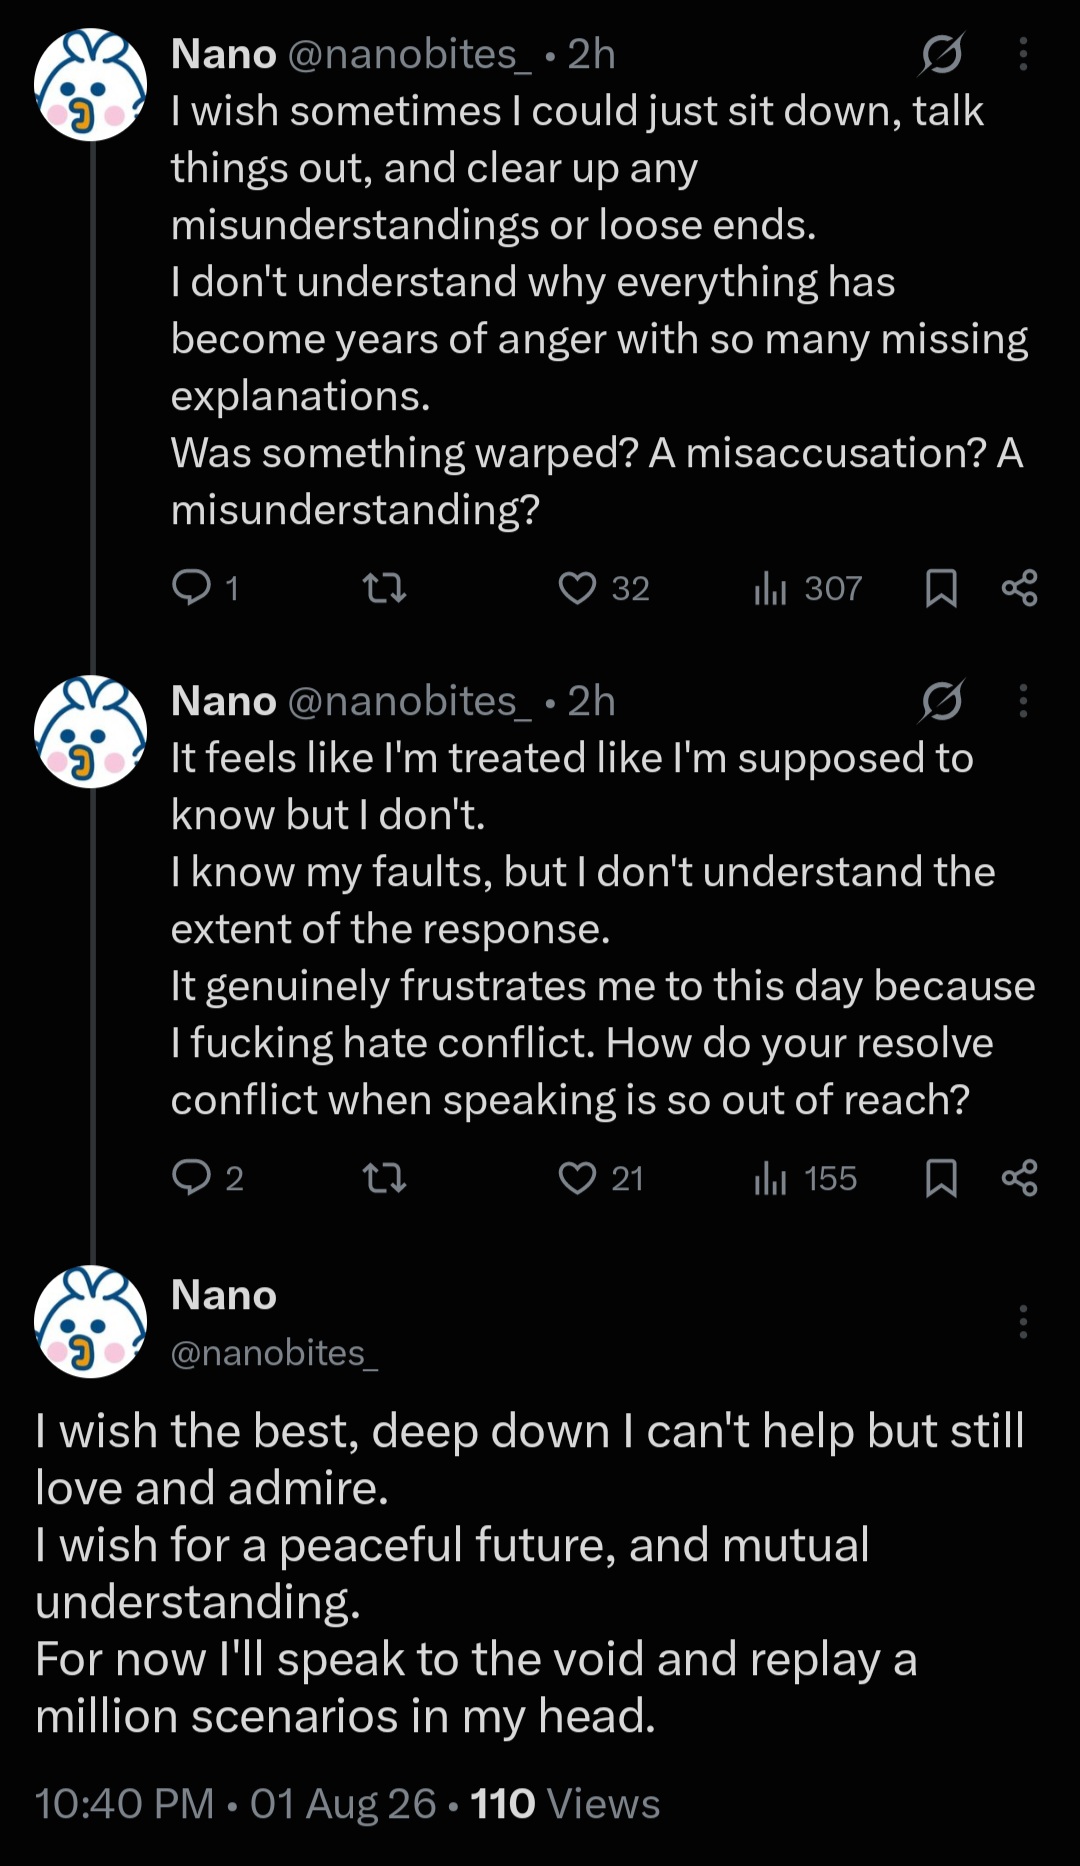Retweet the first Nano tweet
The height and width of the screenshot is (1866, 1080).
383,588
